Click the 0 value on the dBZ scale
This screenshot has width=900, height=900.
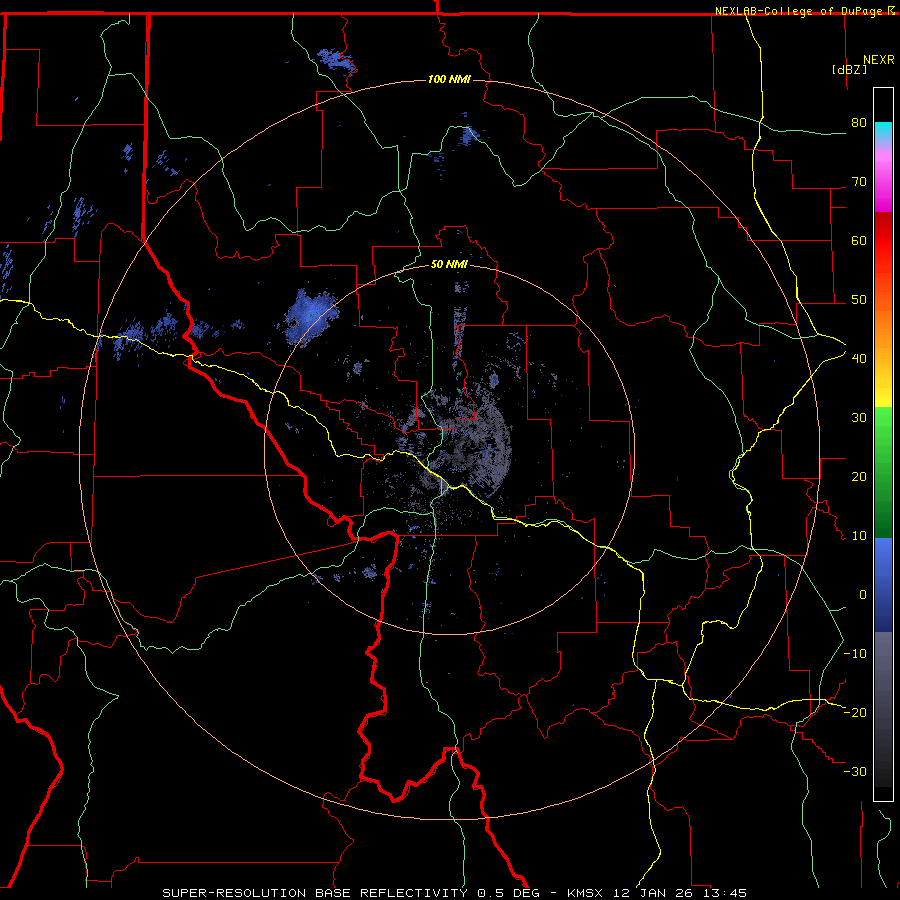point(863,595)
